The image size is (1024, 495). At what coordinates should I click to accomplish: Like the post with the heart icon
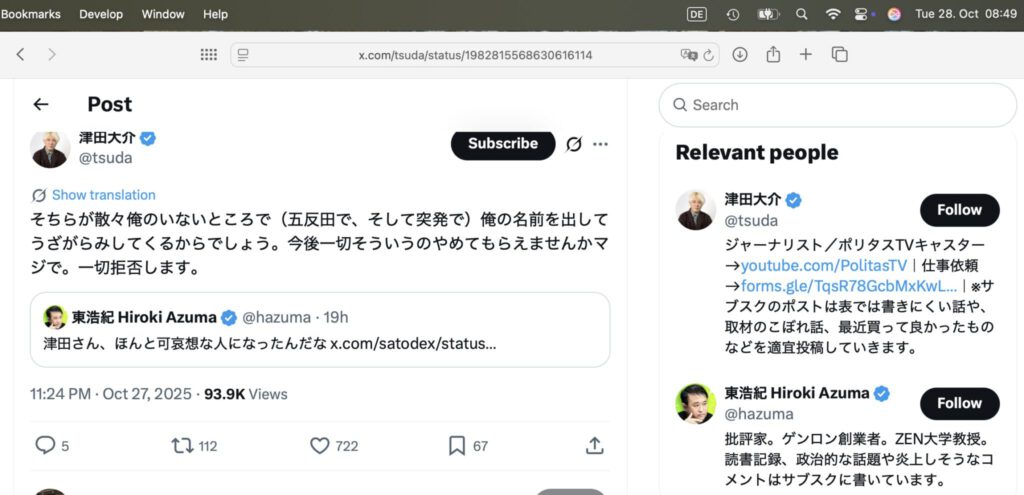(320, 445)
